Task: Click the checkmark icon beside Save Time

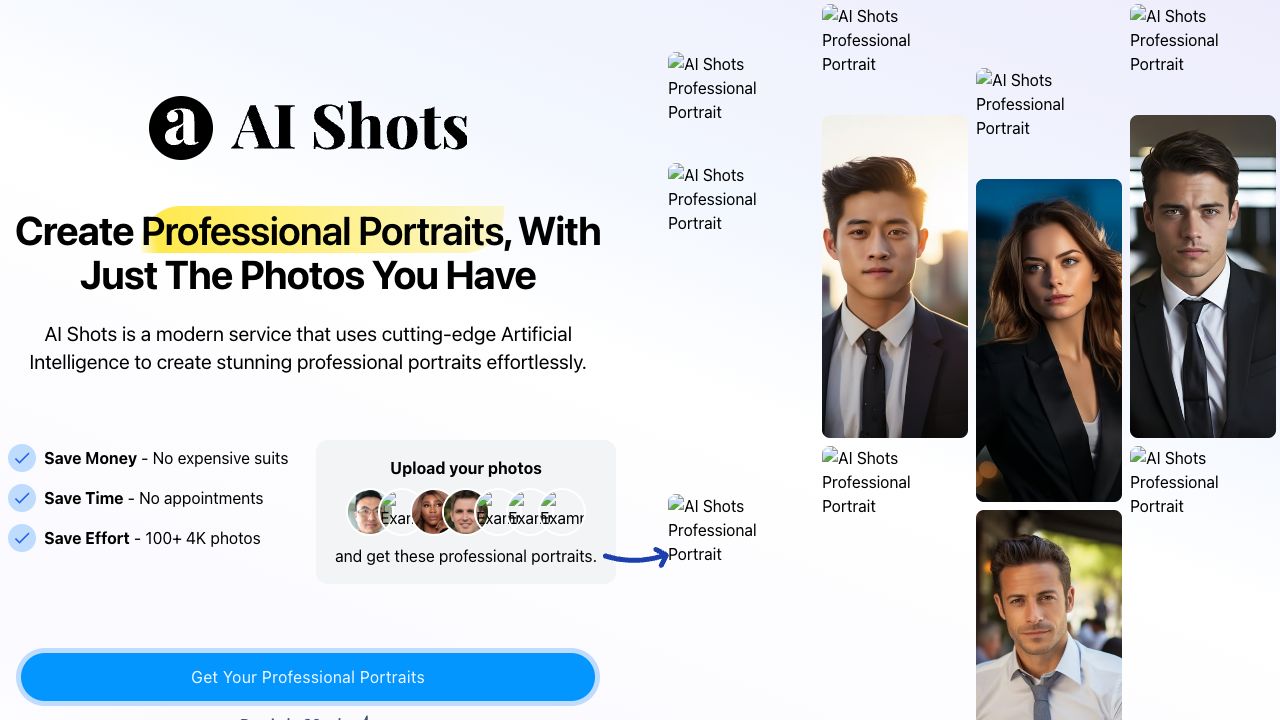Action: click(x=22, y=498)
